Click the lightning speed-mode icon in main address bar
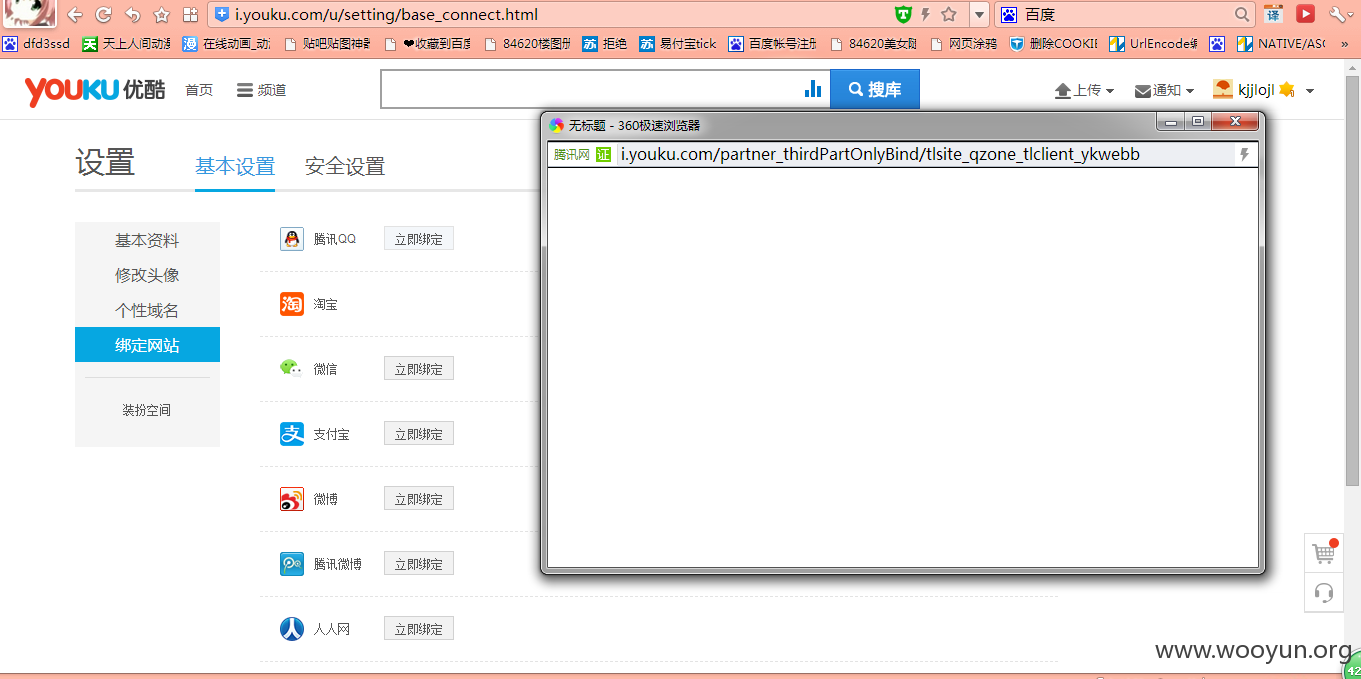 (x=926, y=14)
